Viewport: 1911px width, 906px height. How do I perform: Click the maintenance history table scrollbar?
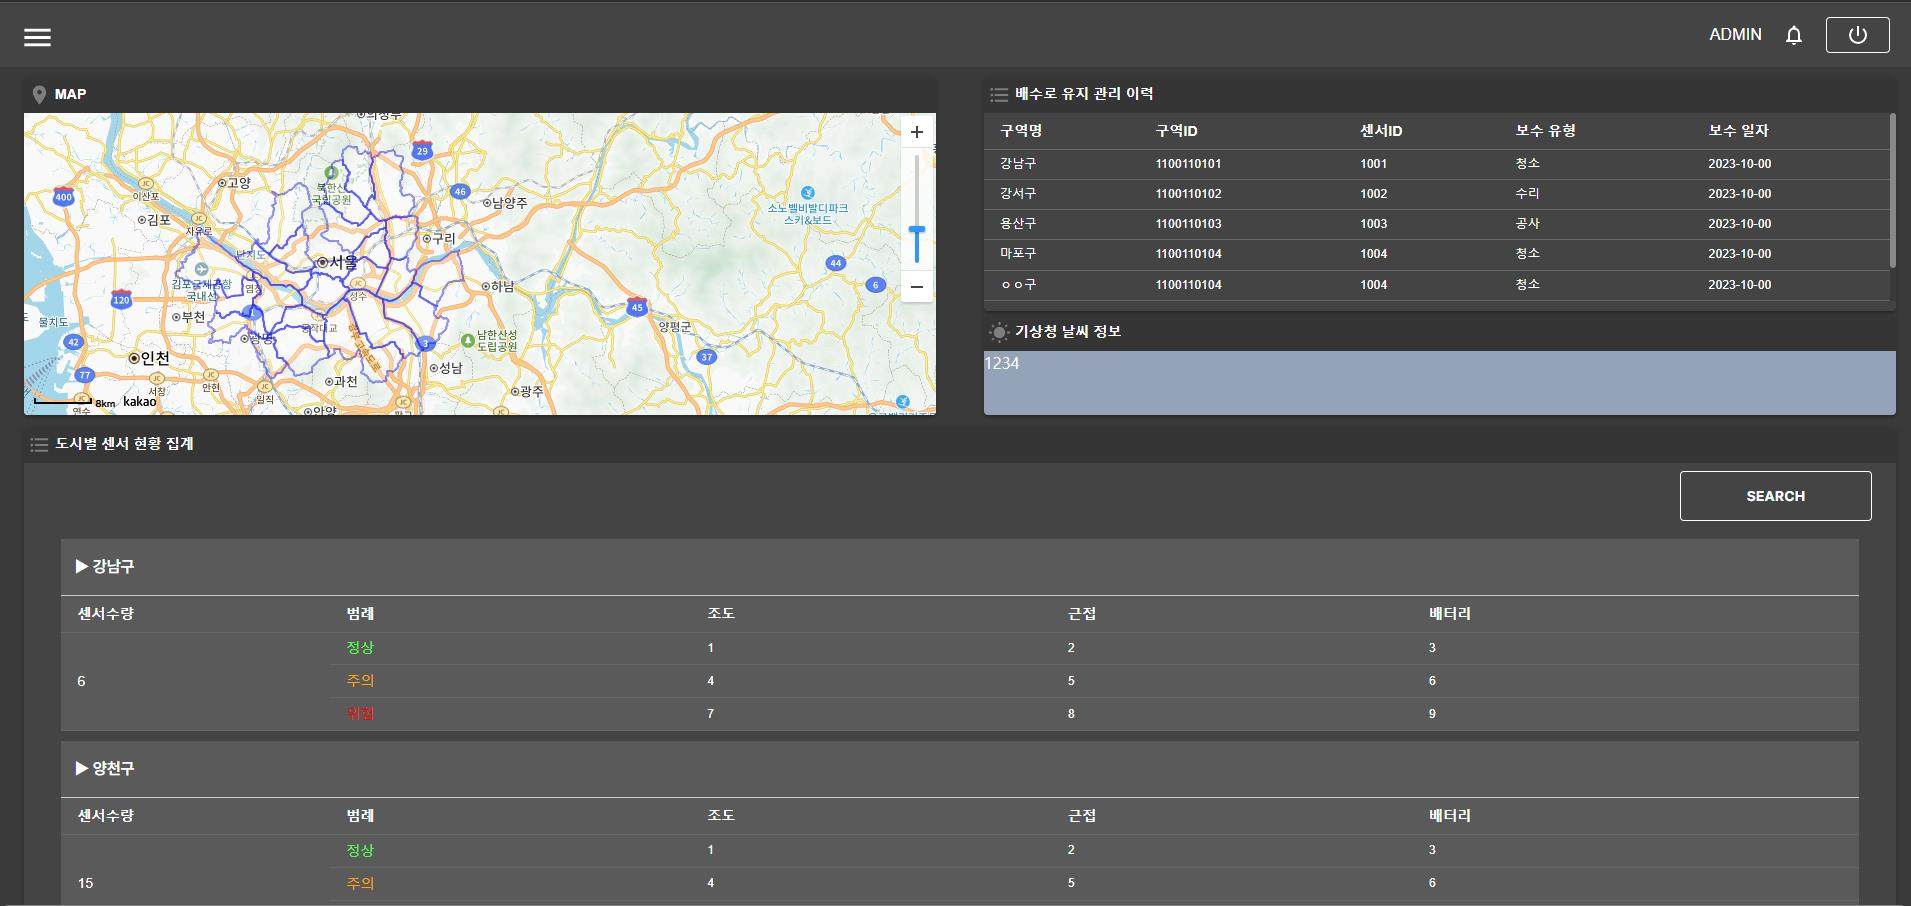point(1892,191)
